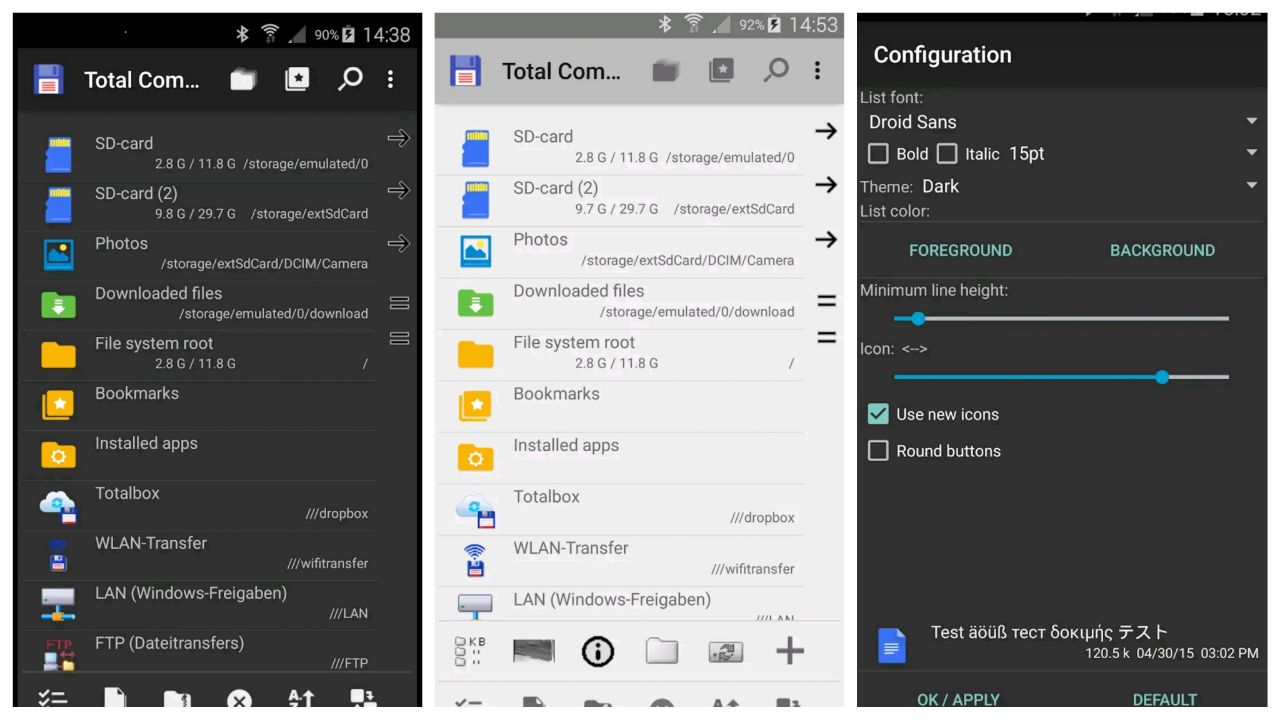Viewport: 1280px width, 719px height.
Task: Tap the picture thumbnail button, light-theme bar
Action: [534, 652]
